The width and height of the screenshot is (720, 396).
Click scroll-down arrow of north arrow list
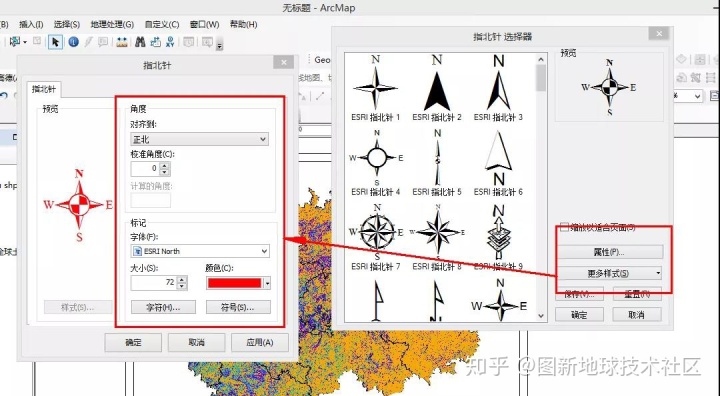point(541,316)
